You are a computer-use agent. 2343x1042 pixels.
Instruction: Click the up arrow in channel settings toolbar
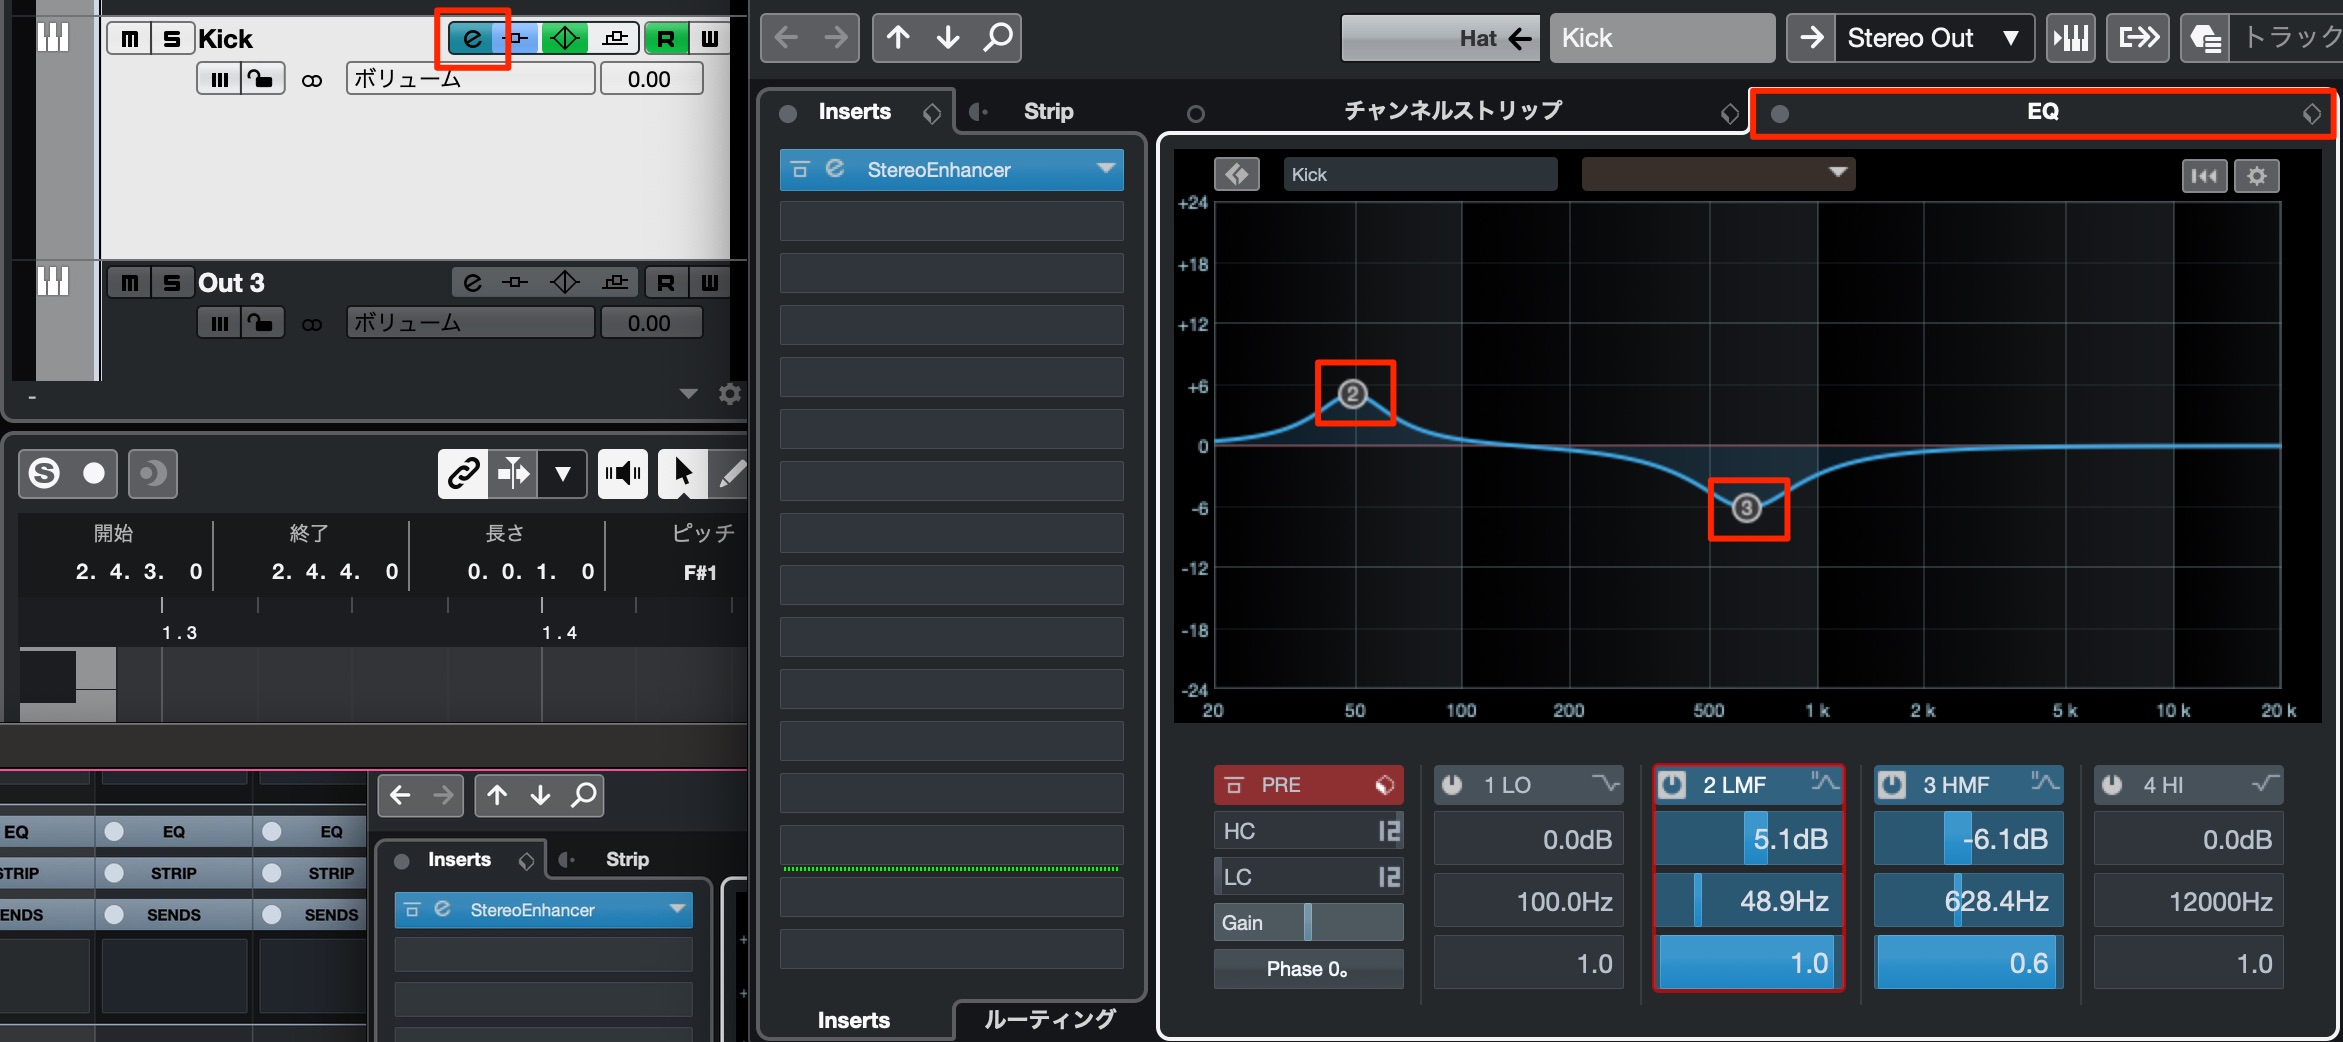tap(898, 38)
